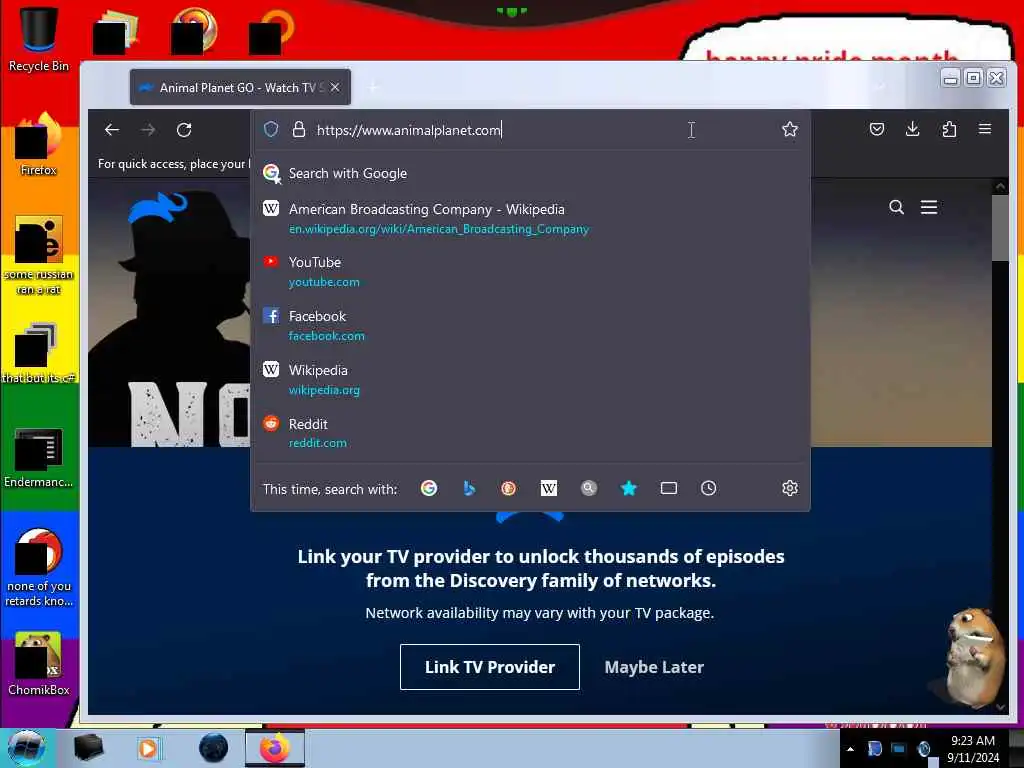1024x768 pixels.
Task: Open the dark globe taskbar icon
Action: click(214, 748)
